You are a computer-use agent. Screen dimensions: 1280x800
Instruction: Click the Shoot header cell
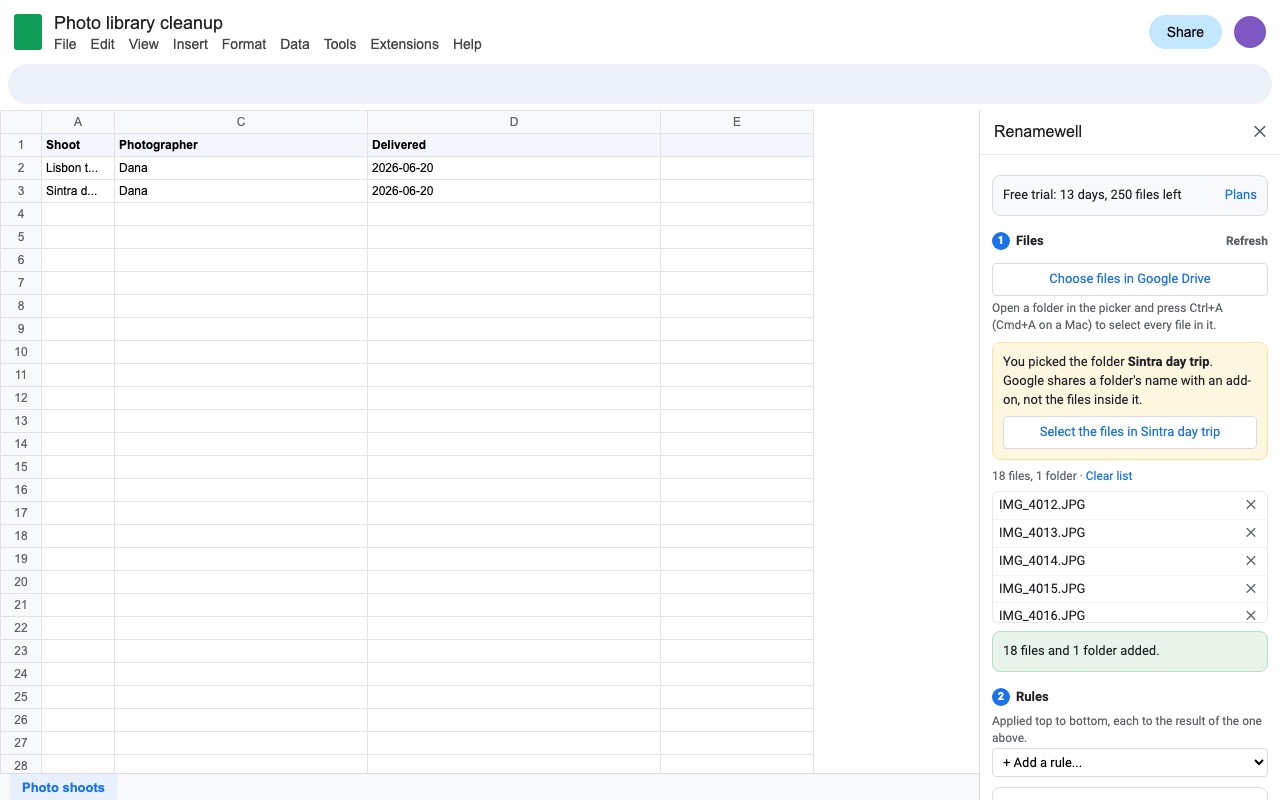point(78,145)
